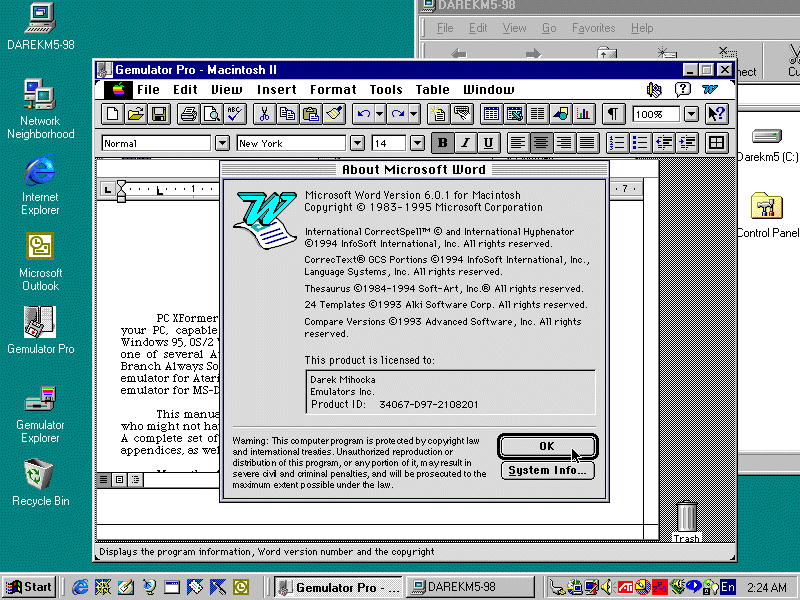The image size is (800, 600).
Task: Select the Format Painter brush icon
Action: (x=334, y=114)
